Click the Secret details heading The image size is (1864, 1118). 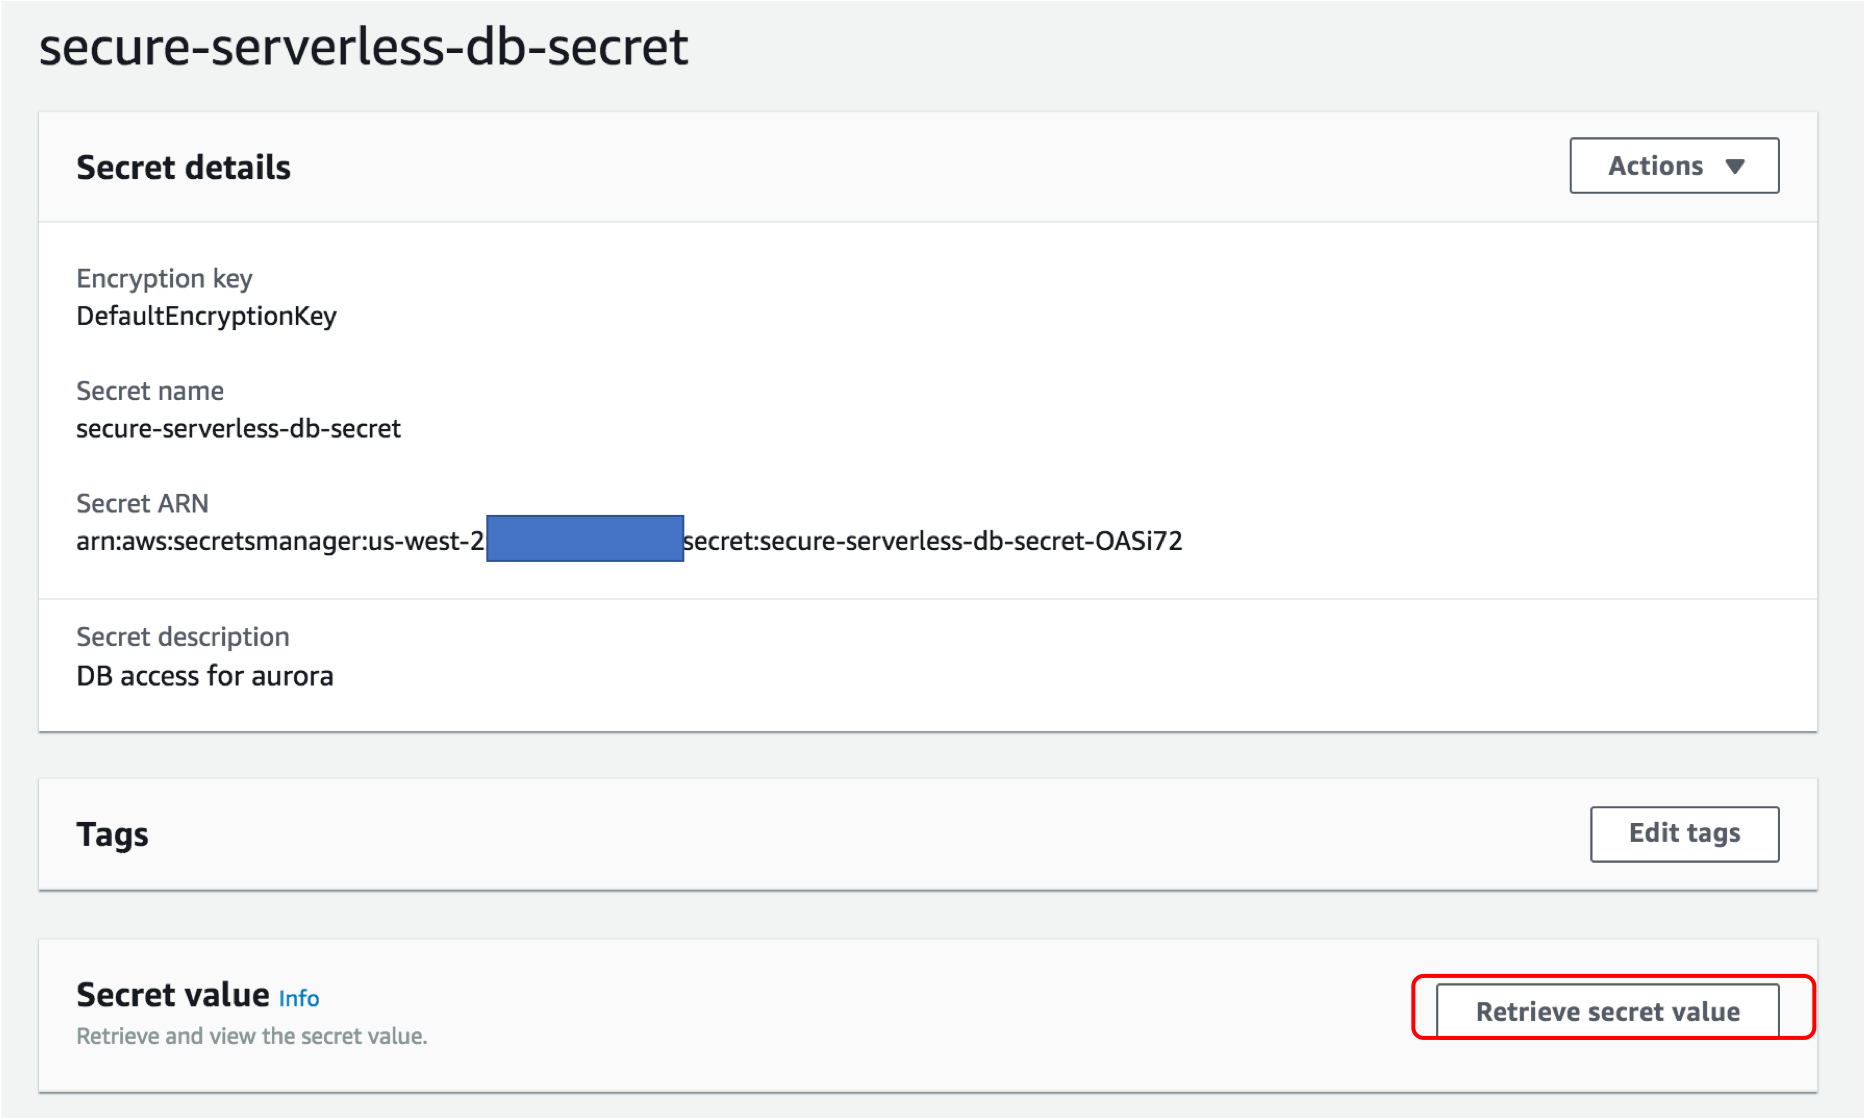[184, 167]
